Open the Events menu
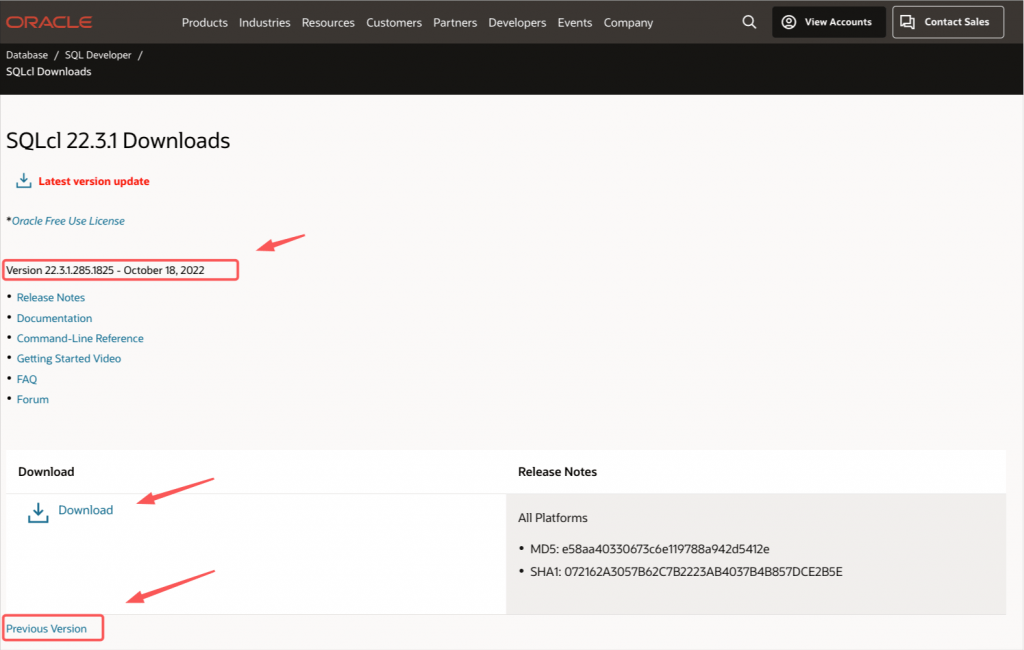The height and width of the screenshot is (650, 1024). coord(575,22)
